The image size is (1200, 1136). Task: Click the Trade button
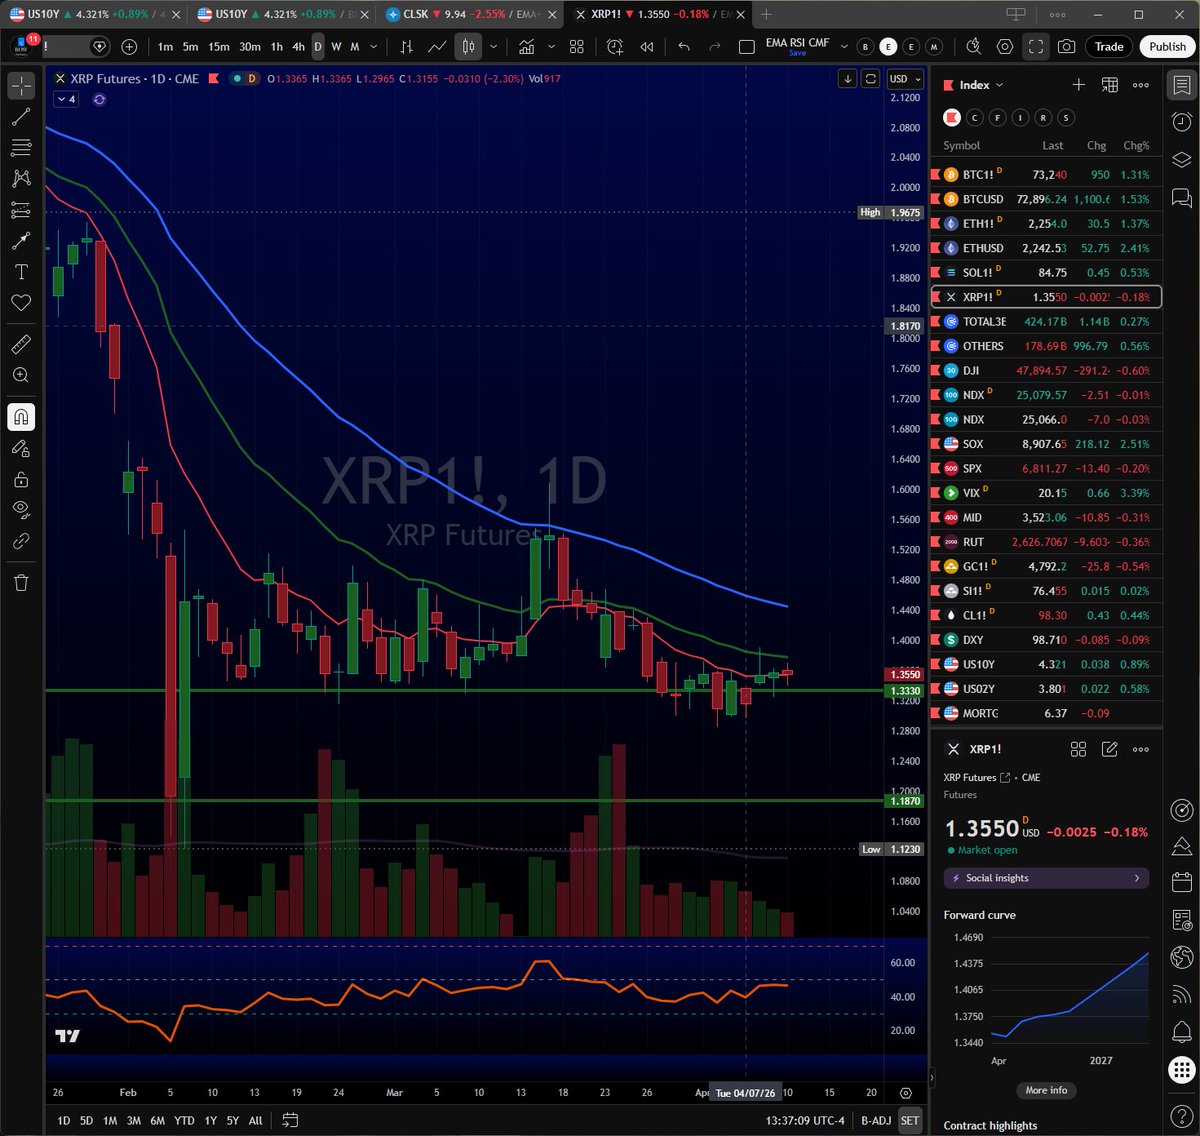click(1108, 47)
